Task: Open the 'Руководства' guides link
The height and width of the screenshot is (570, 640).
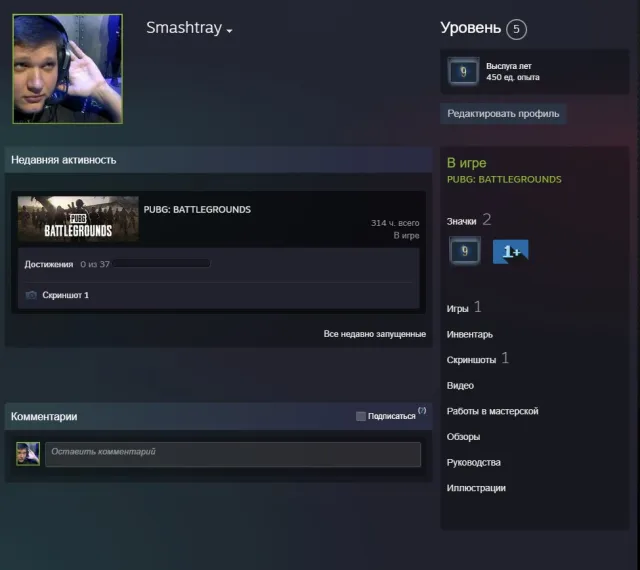Action: pos(473,463)
